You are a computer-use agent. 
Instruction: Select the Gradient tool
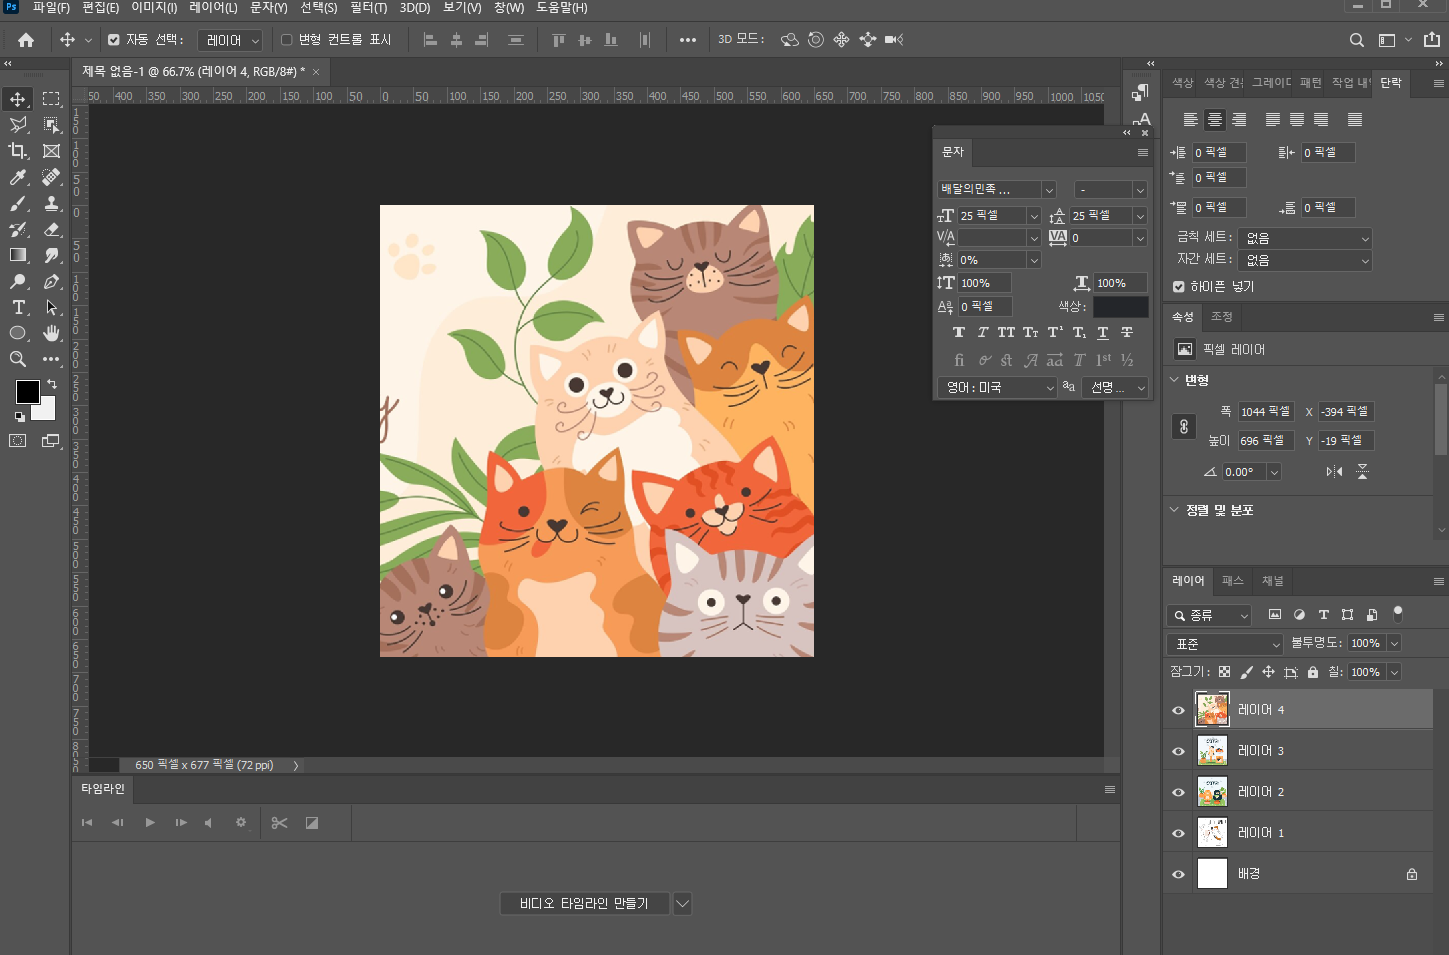pos(18,255)
